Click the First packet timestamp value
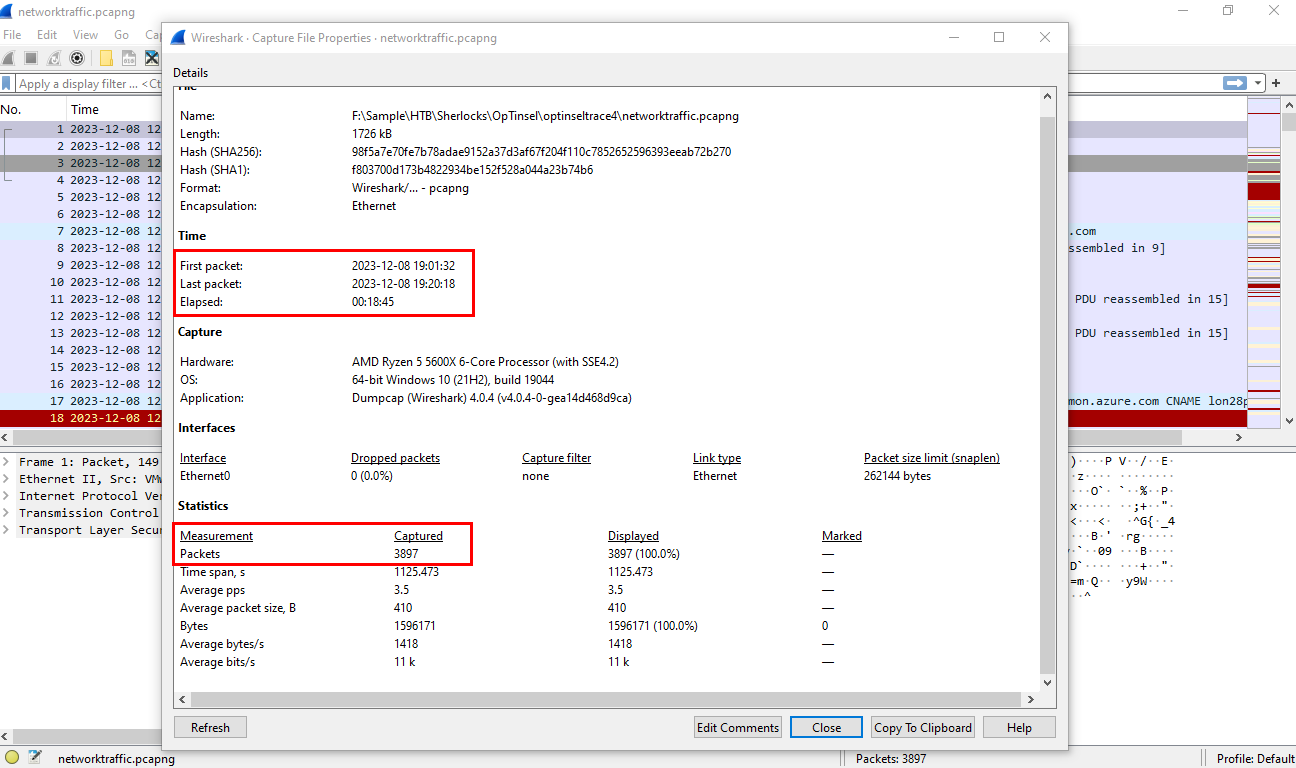 coord(403,266)
